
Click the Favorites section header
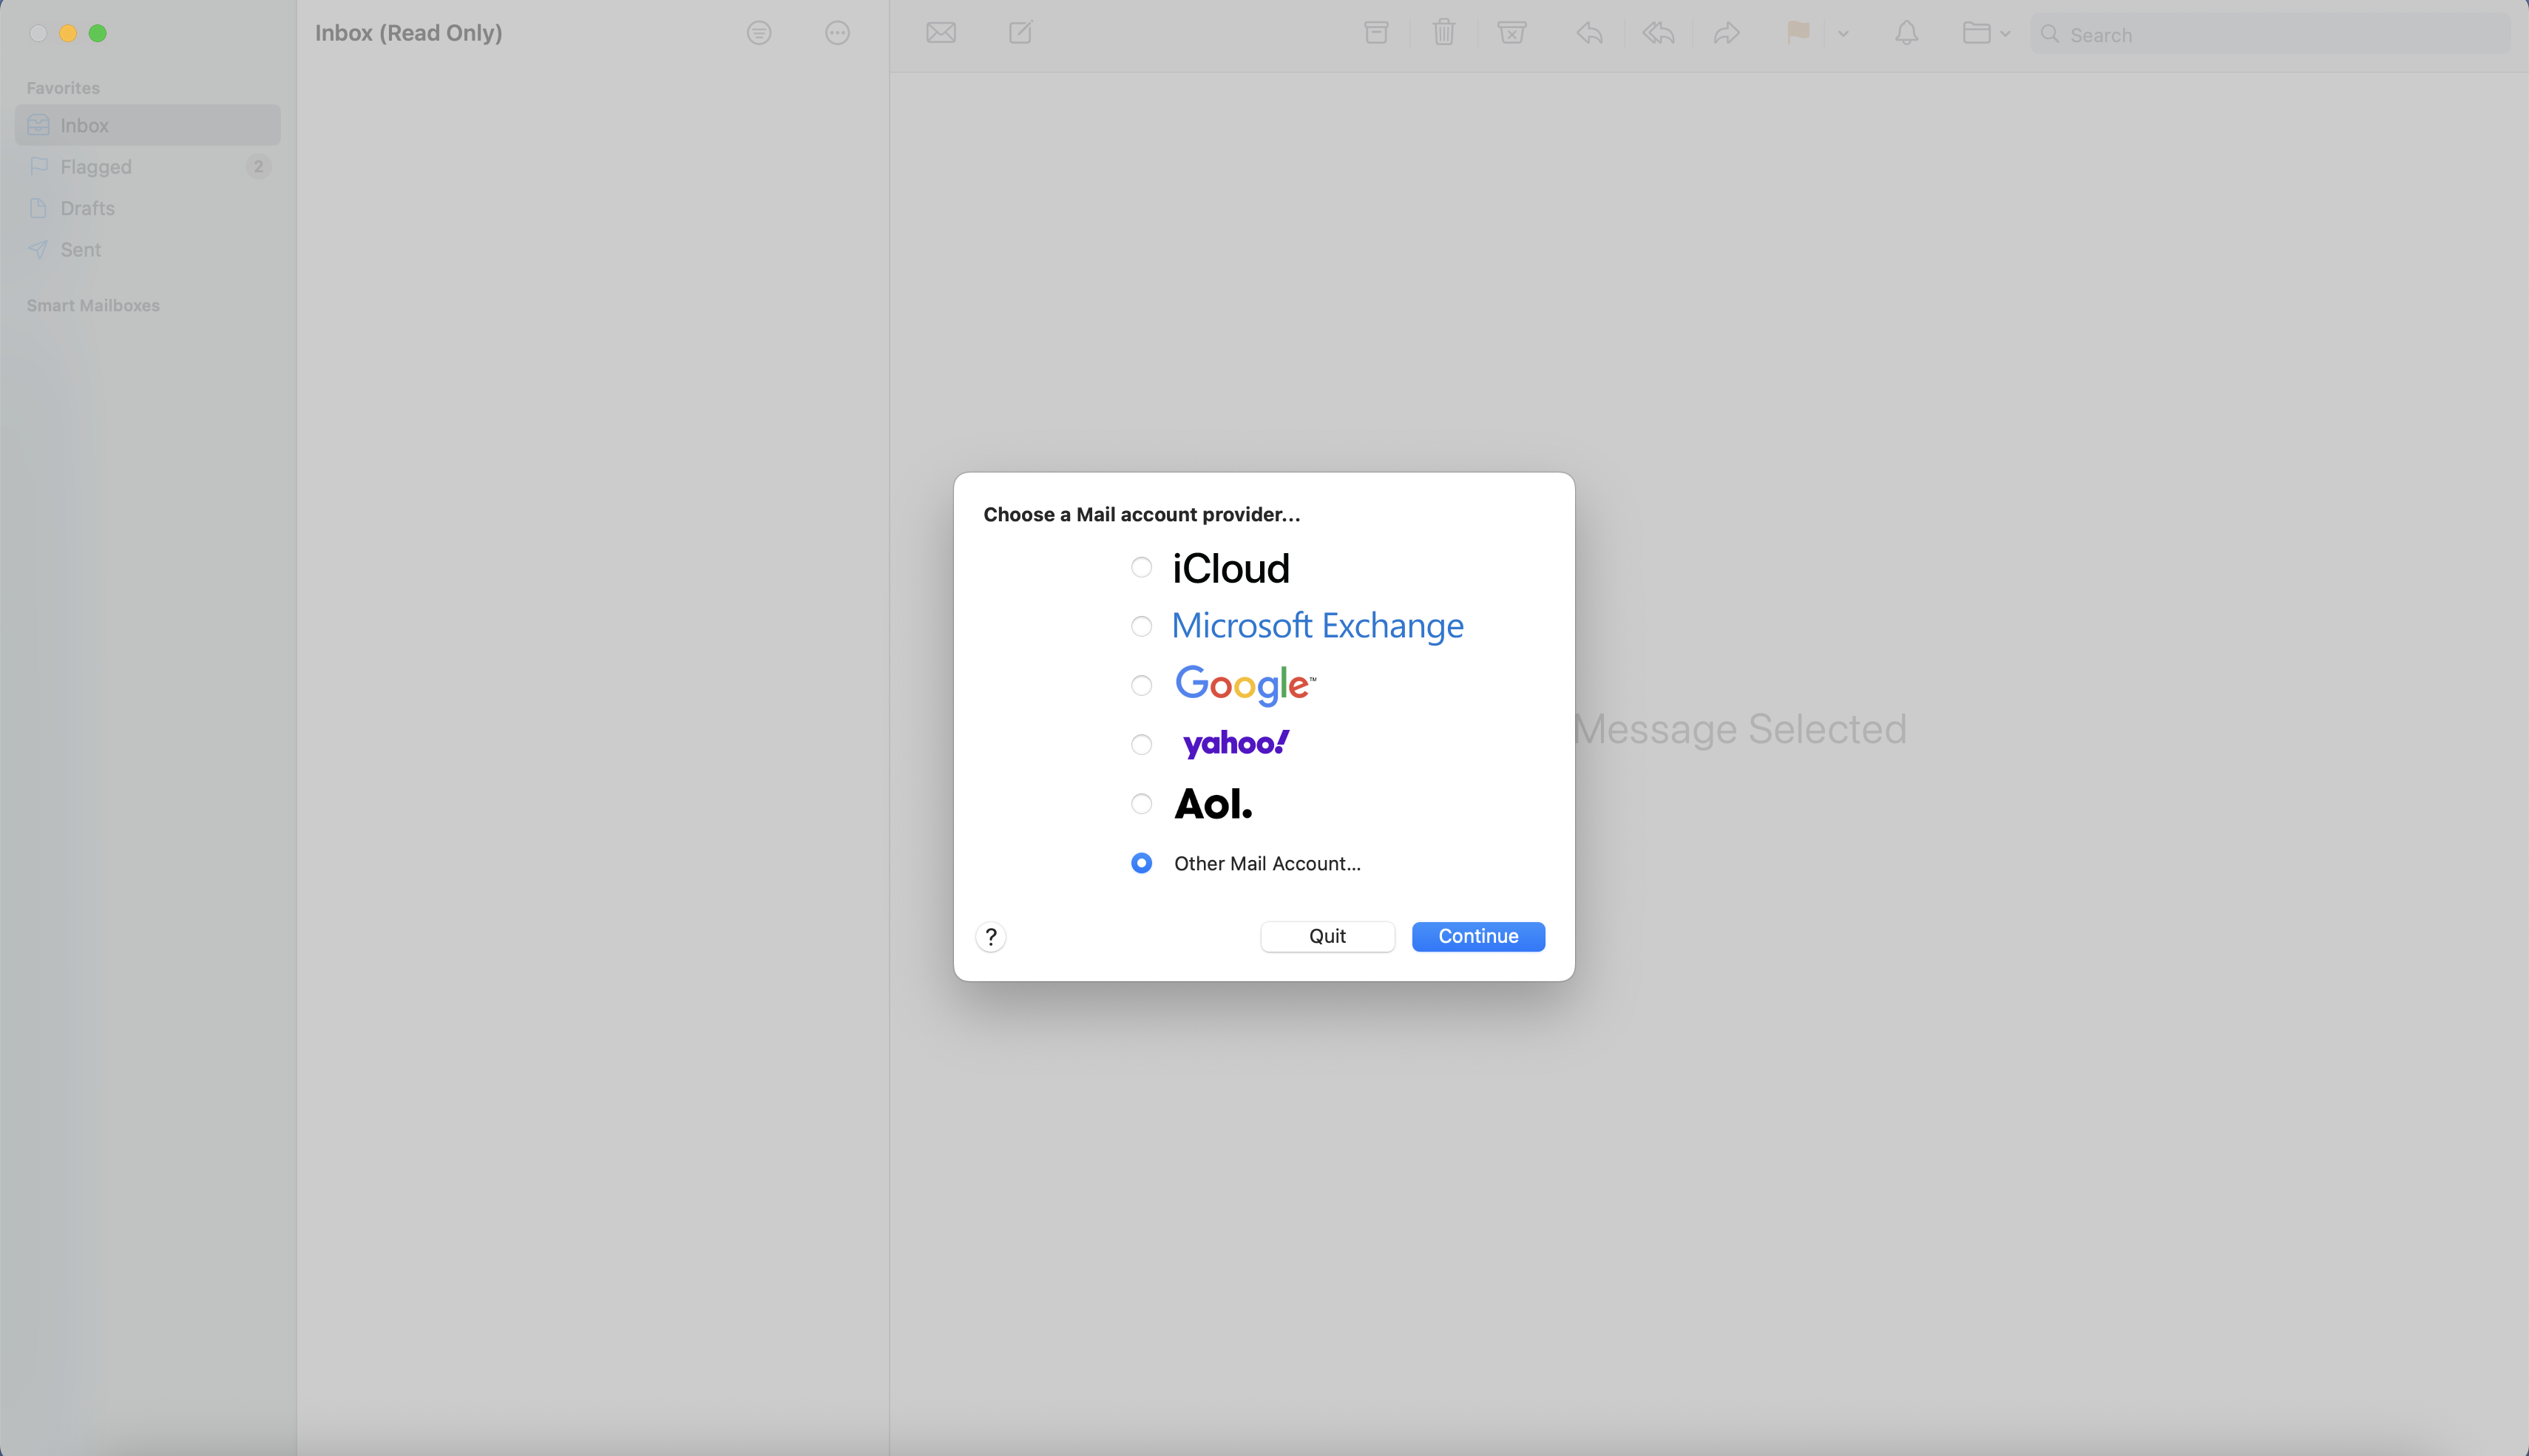63,88
